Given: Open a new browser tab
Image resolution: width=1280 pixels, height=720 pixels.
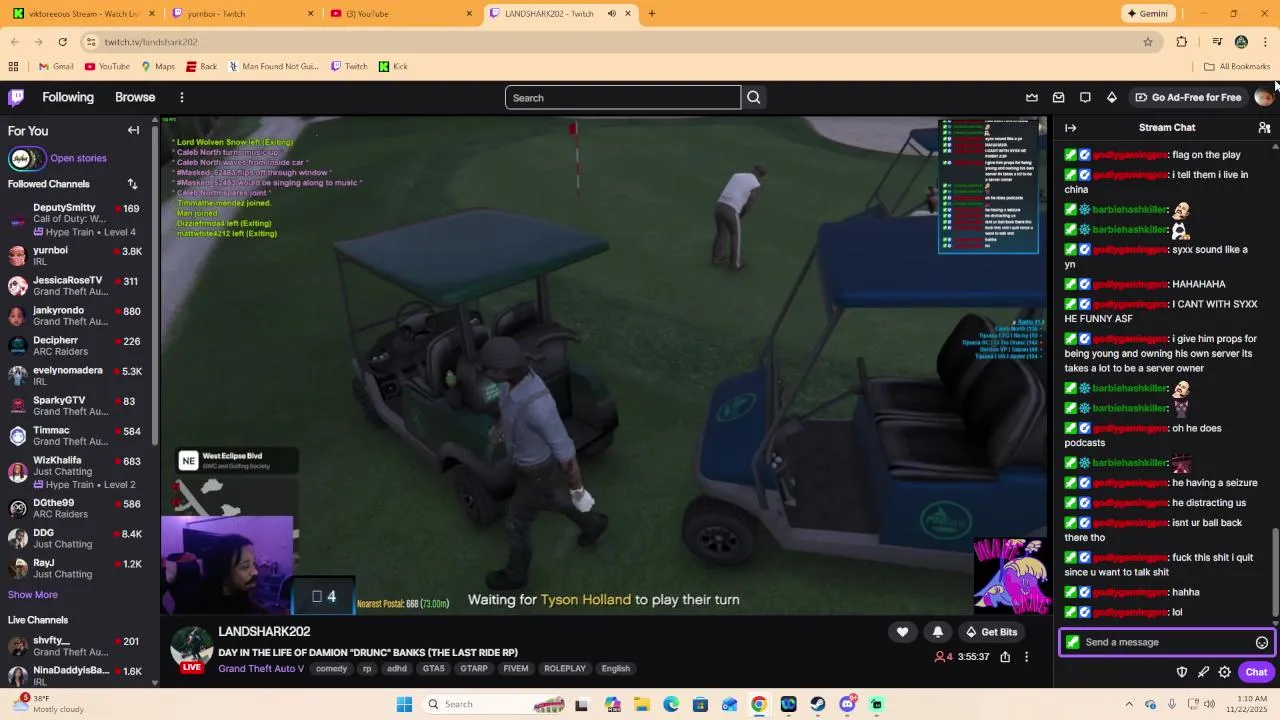Looking at the screenshot, I should 651,13.
